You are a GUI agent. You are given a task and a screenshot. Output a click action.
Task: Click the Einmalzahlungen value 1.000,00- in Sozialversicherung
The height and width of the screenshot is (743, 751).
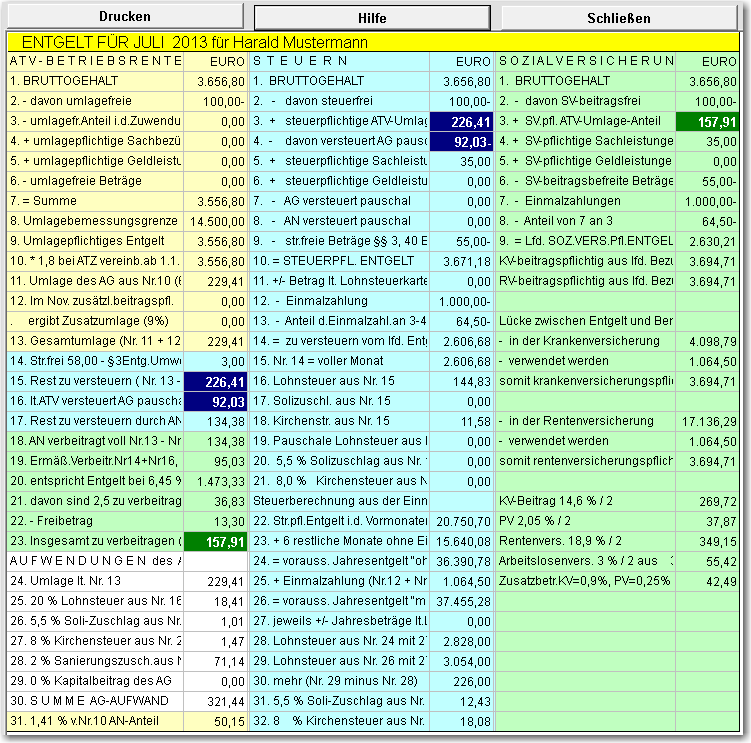[x=707, y=201]
